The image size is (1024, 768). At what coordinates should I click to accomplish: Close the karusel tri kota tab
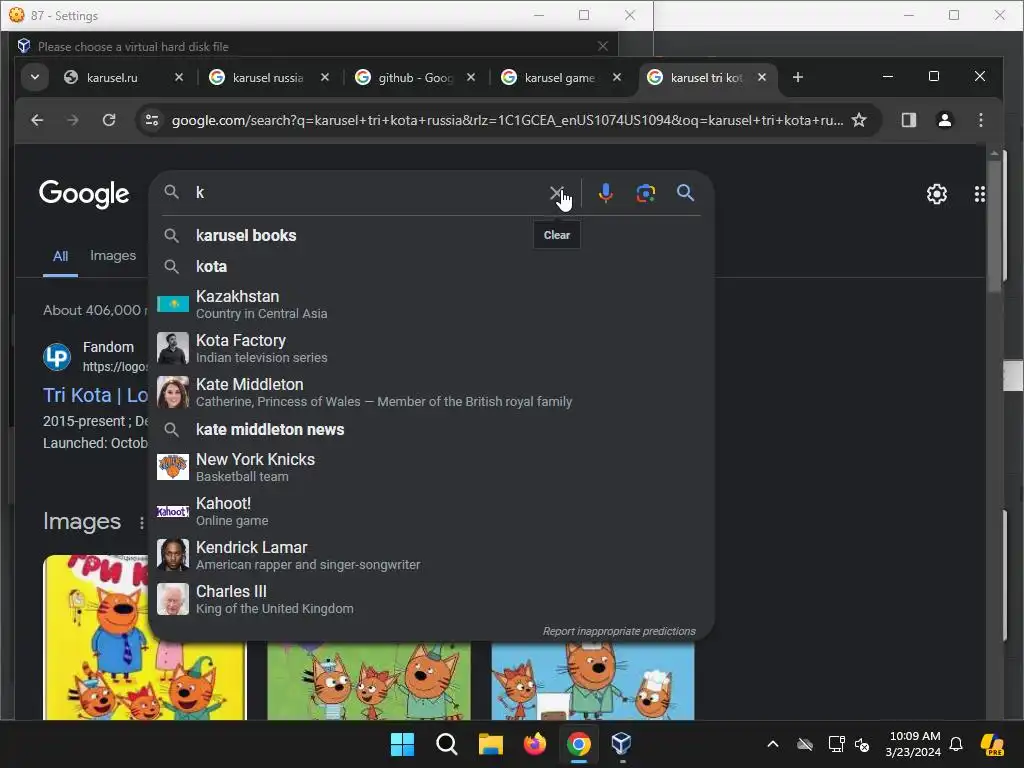(761, 77)
